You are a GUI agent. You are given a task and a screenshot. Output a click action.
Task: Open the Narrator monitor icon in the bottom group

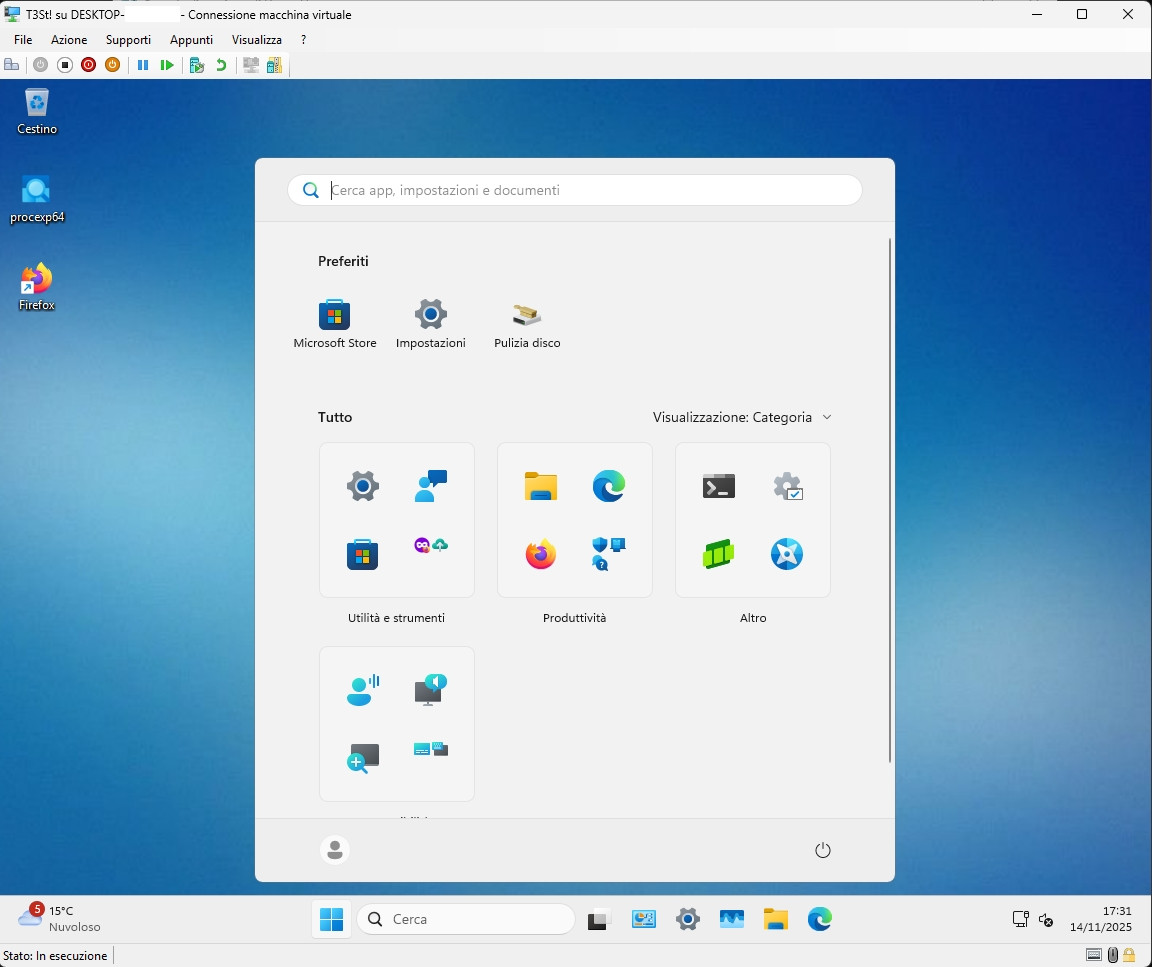coord(431,690)
